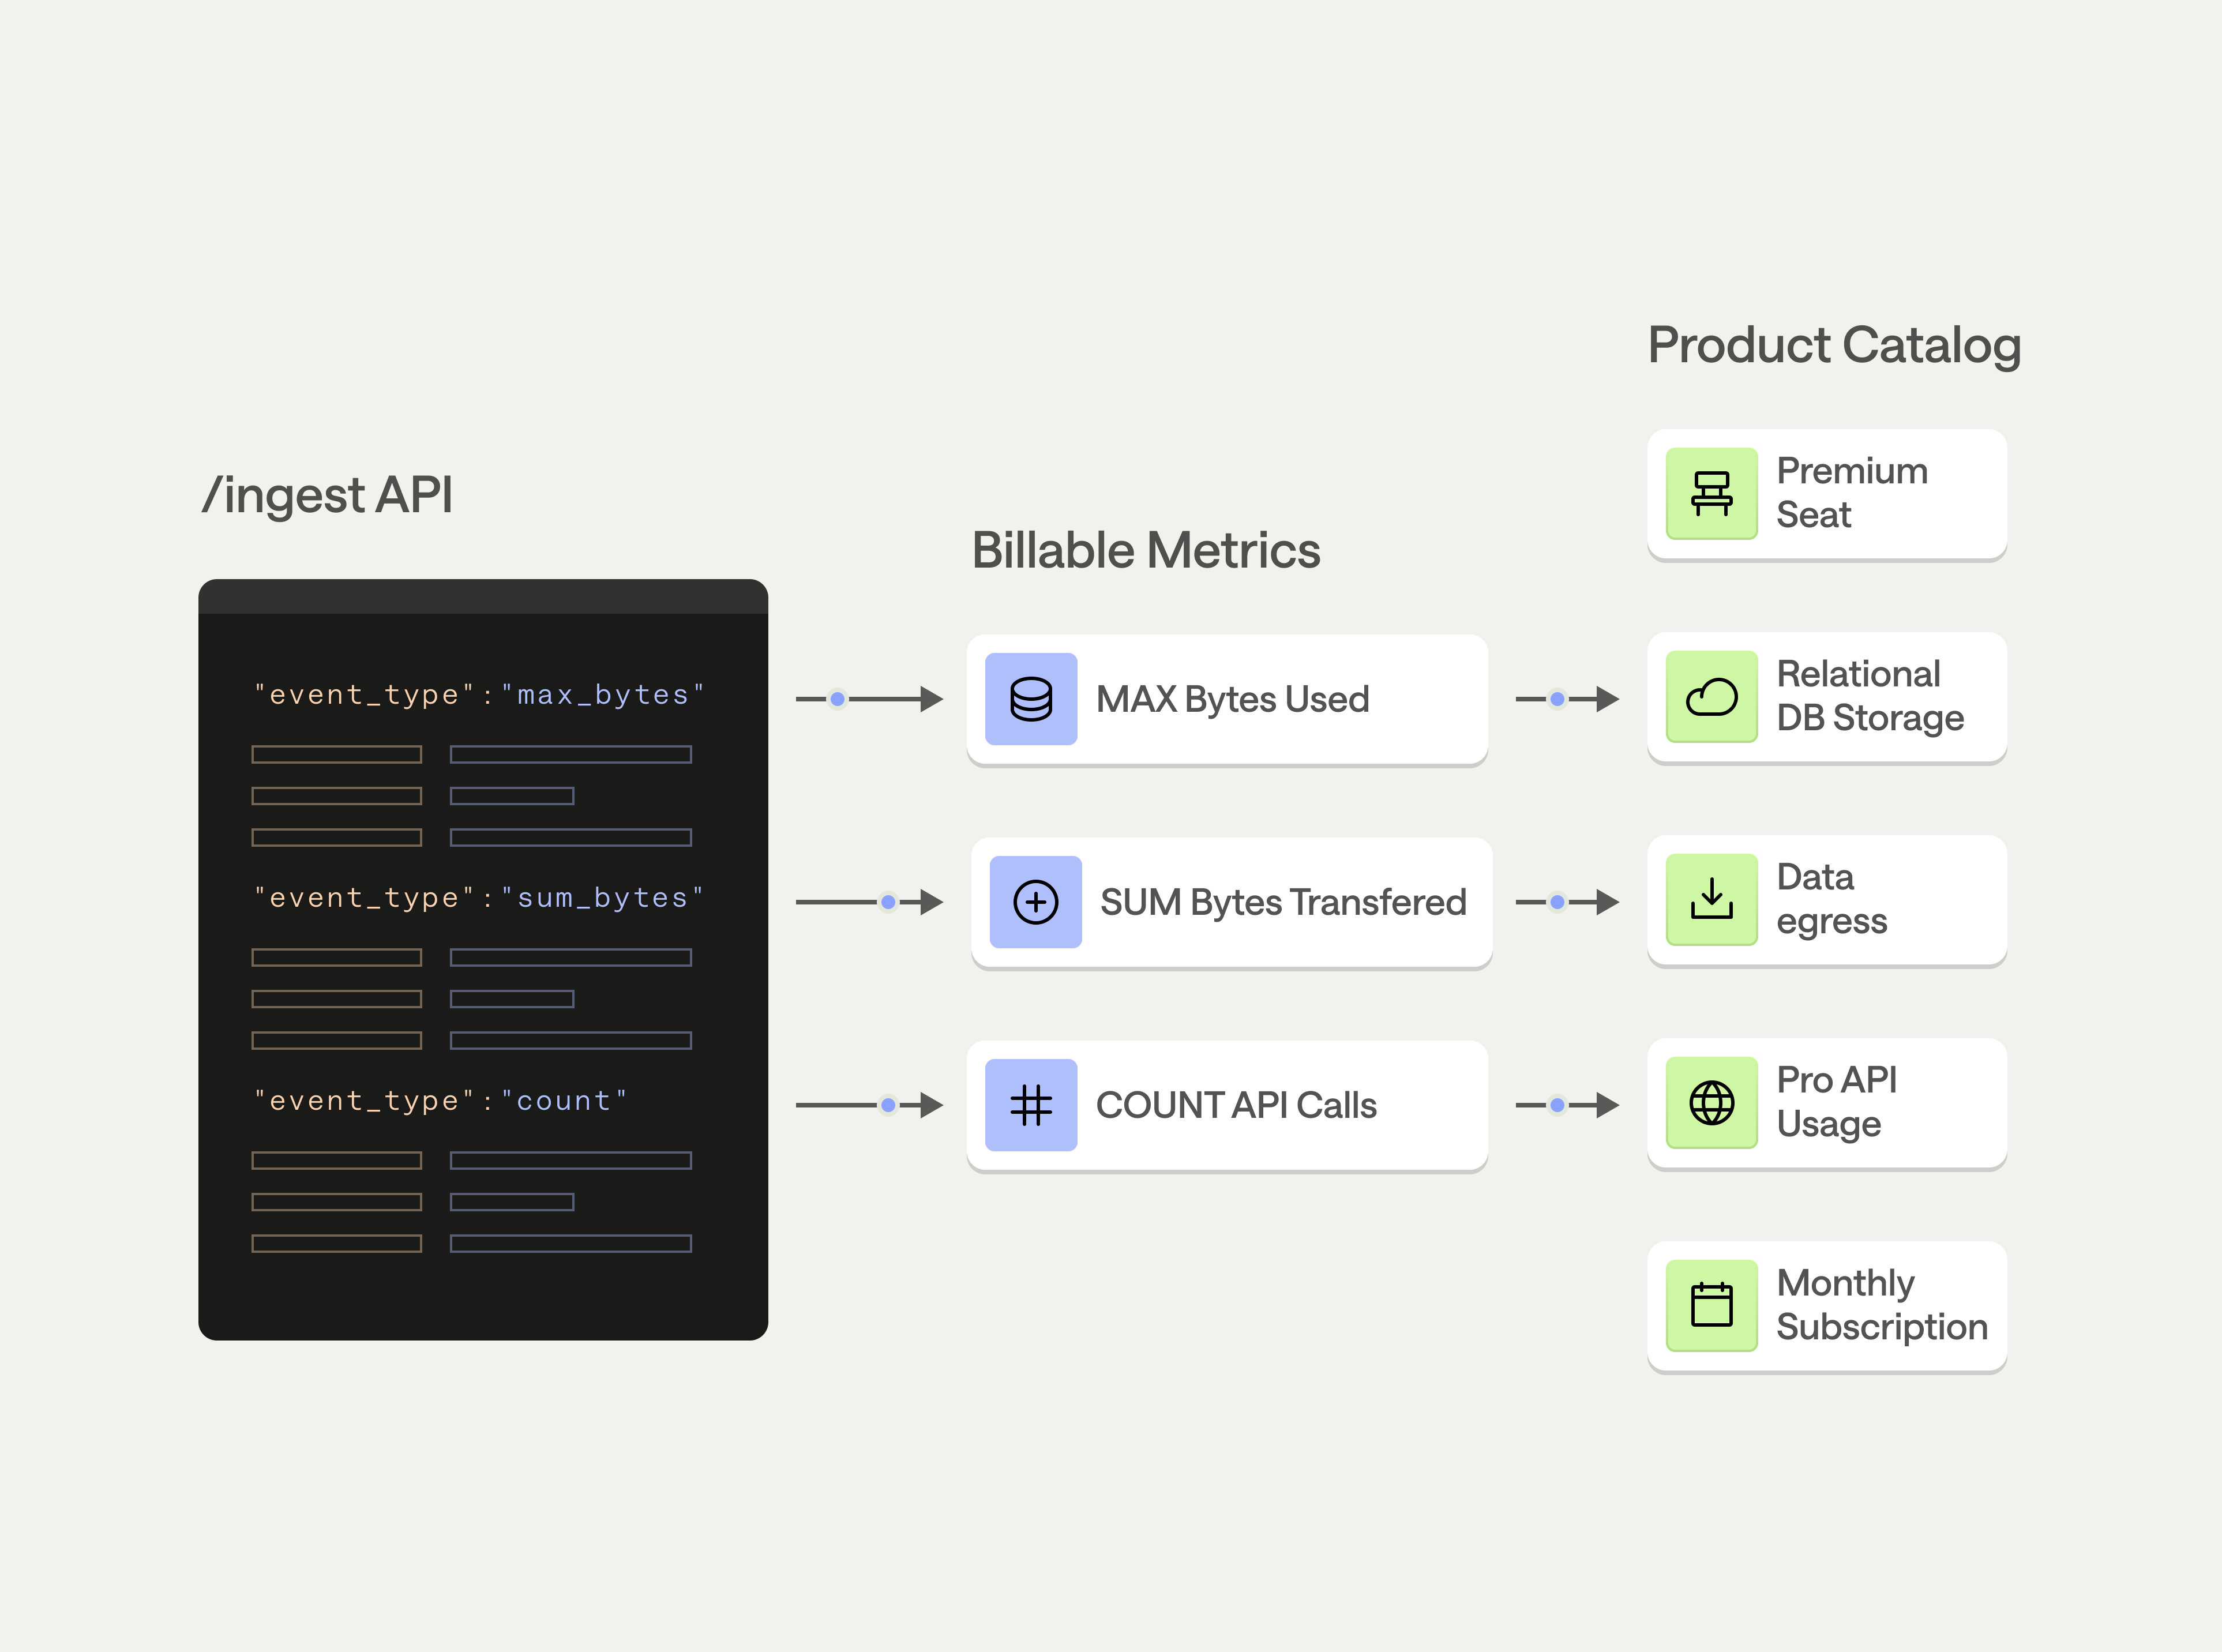Click the globe icon for Pro API Usage

tap(1711, 1103)
